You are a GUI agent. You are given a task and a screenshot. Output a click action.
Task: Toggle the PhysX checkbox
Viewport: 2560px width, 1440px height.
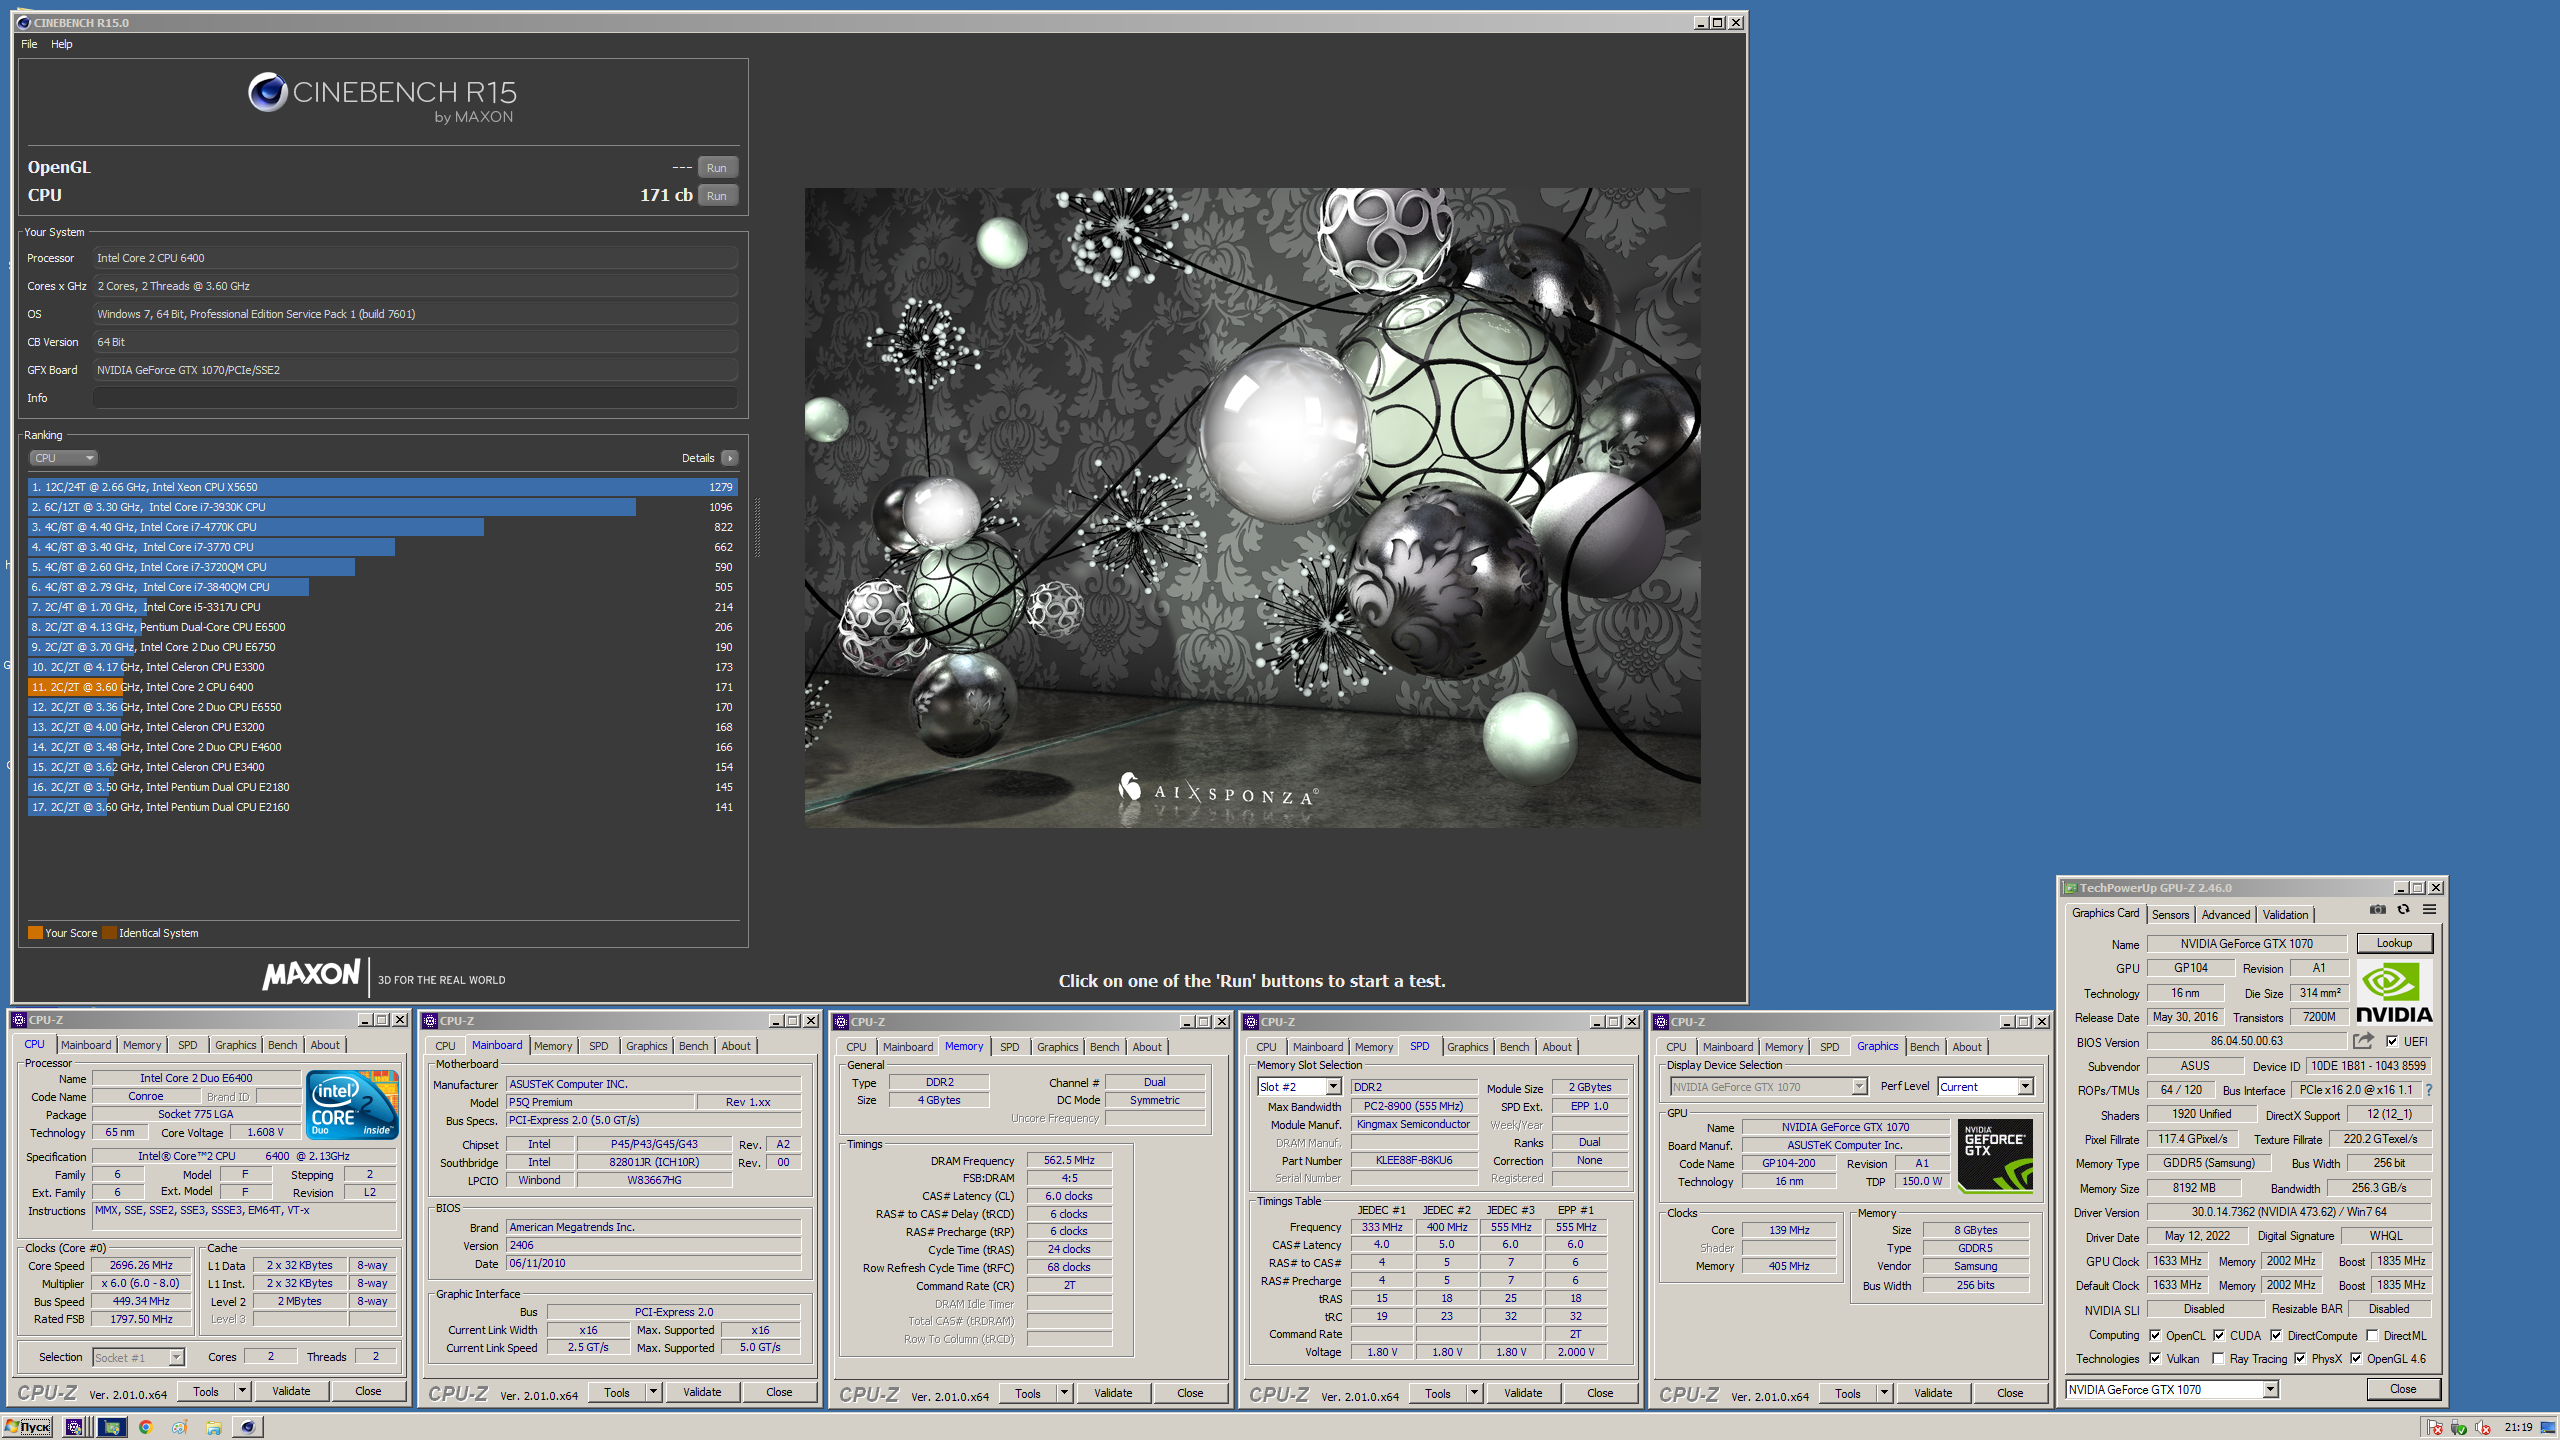2300,1358
